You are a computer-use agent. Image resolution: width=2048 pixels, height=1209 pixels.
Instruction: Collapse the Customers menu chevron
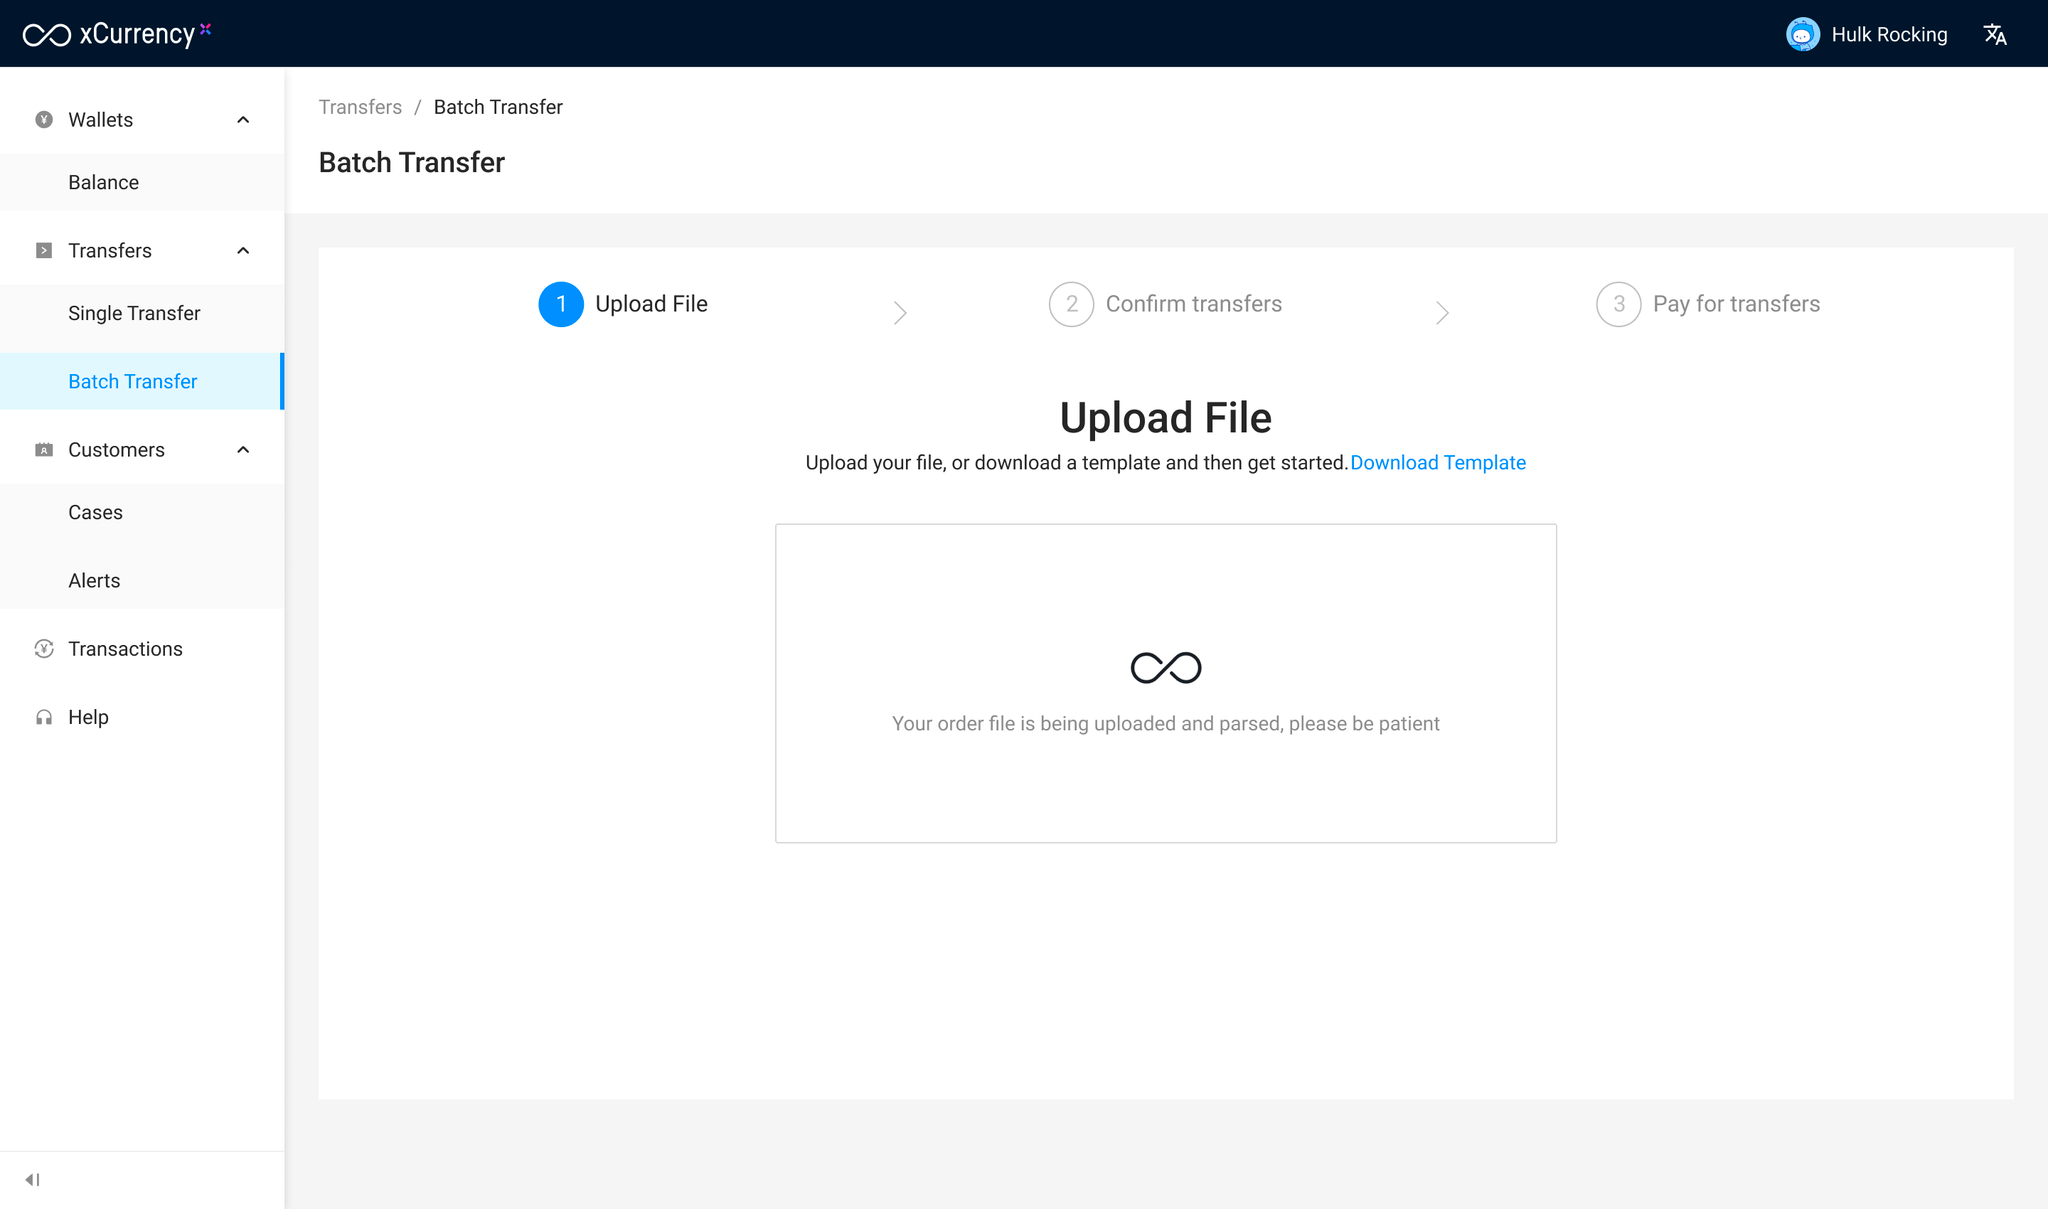243,450
